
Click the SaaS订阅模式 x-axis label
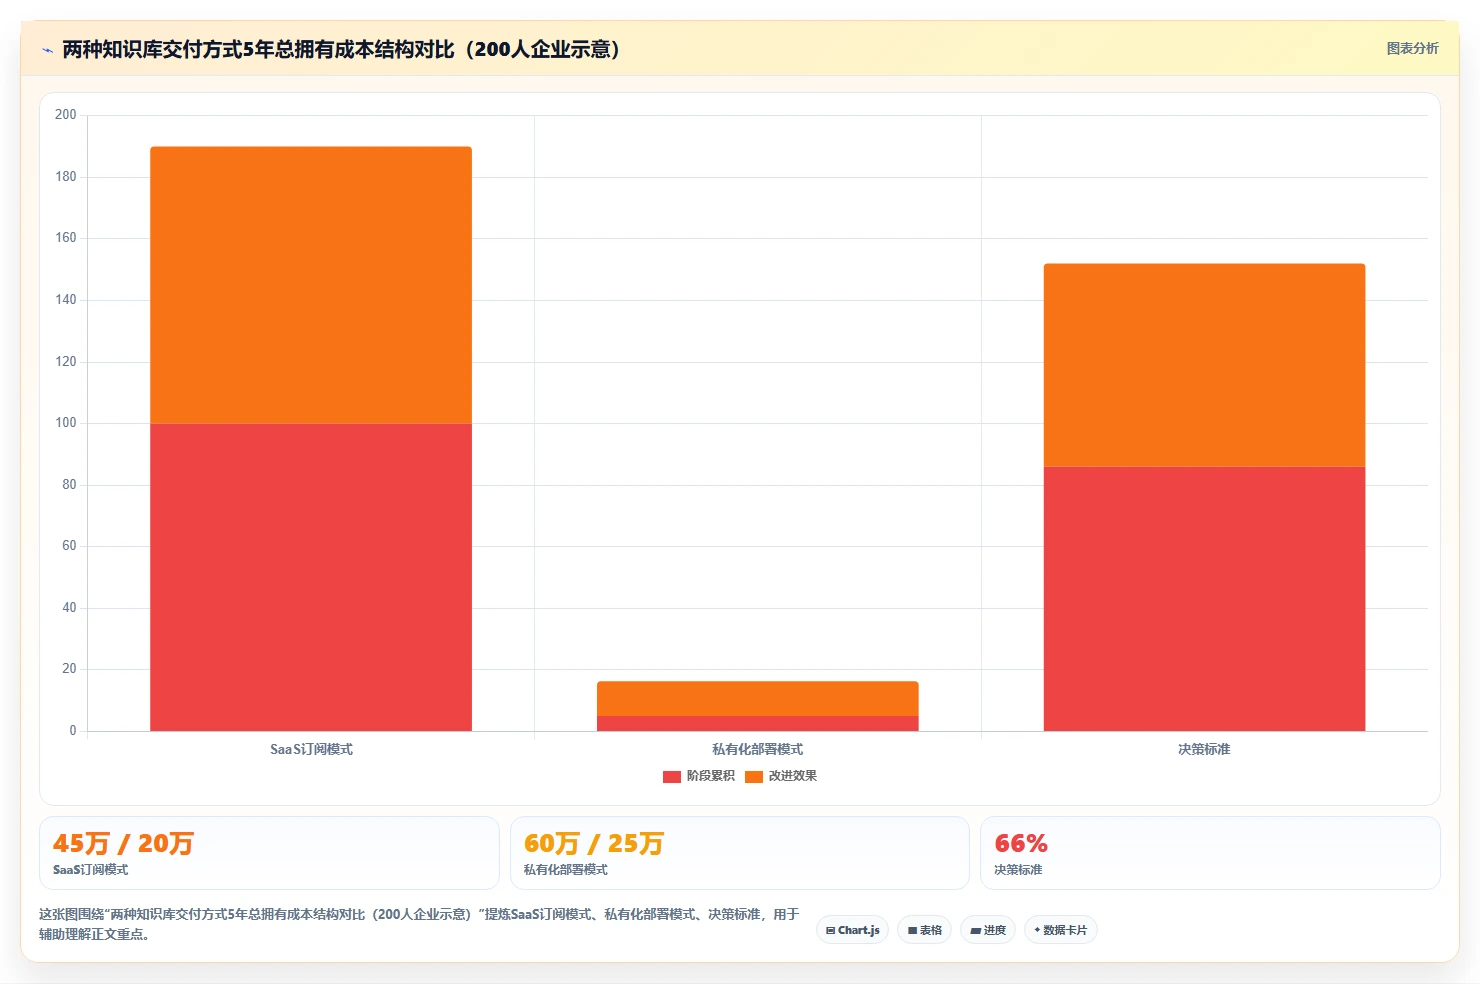point(311,749)
